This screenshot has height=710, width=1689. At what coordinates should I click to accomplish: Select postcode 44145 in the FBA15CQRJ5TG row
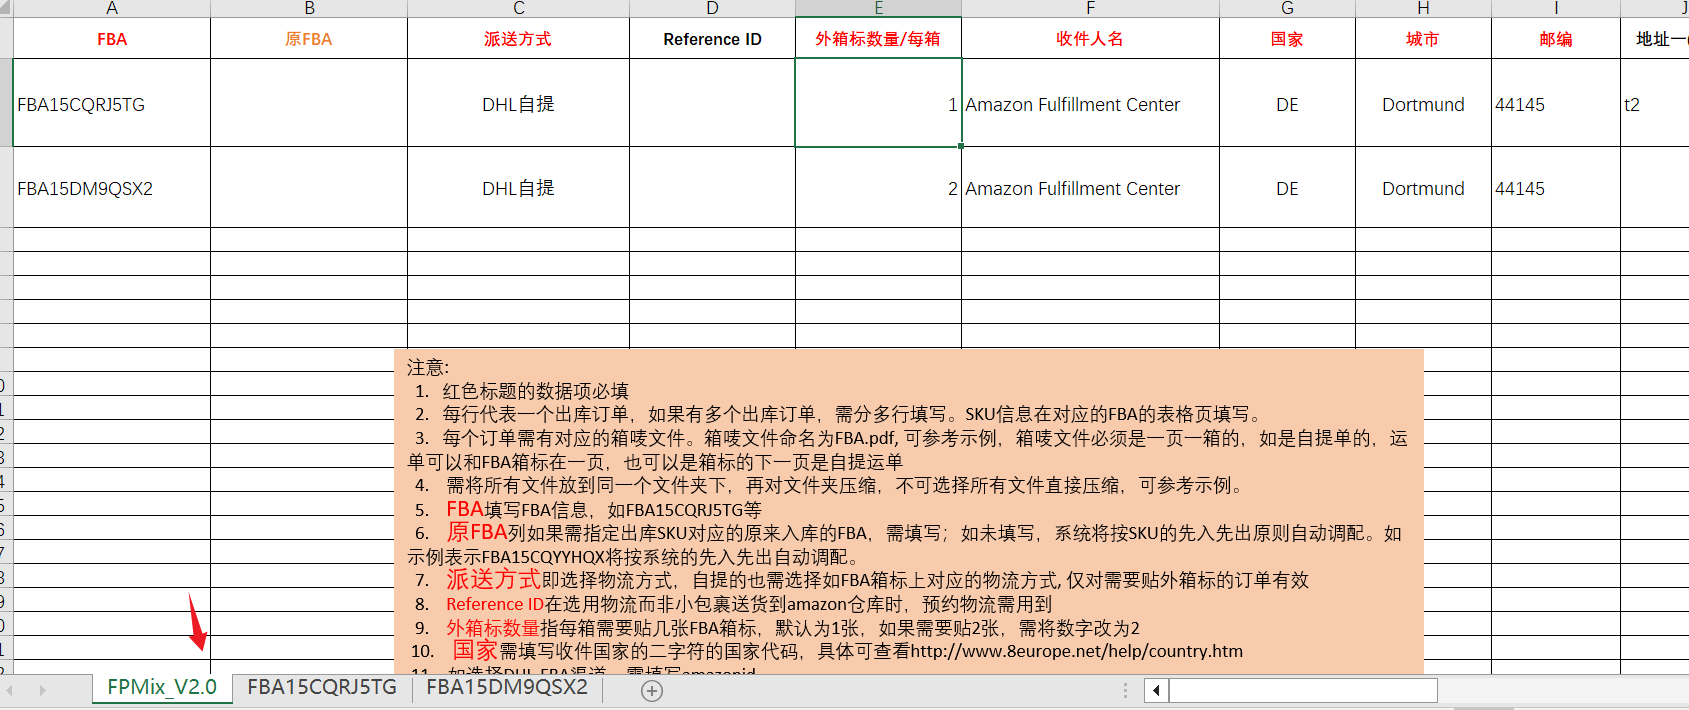click(x=1556, y=103)
